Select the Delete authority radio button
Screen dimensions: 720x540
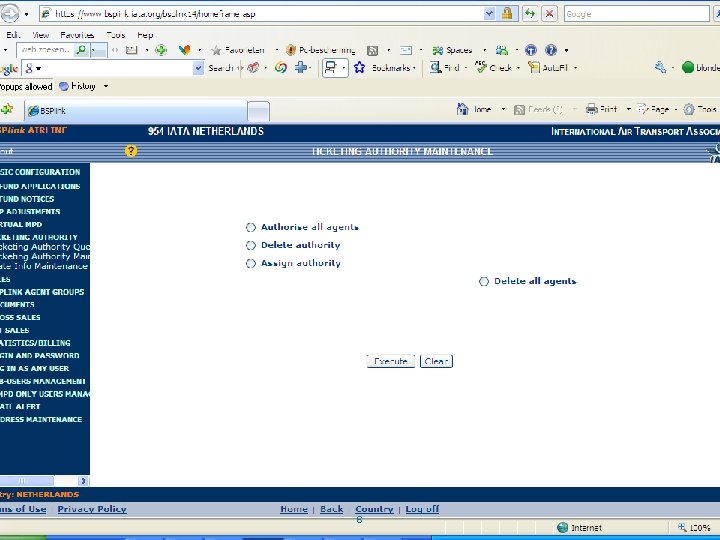(x=251, y=245)
